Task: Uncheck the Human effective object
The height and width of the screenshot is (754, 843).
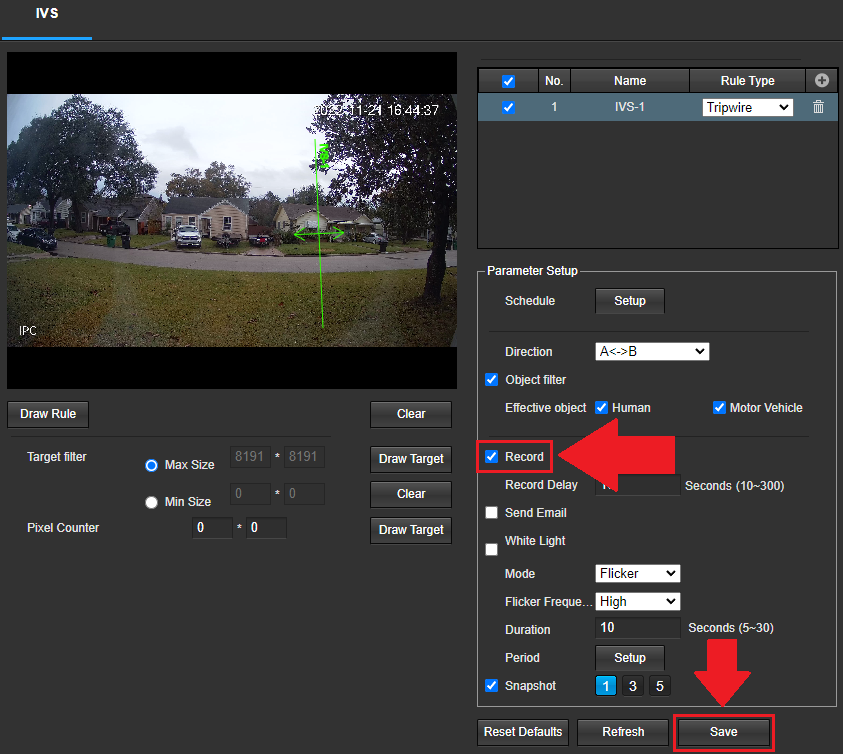Action: [602, 408]
